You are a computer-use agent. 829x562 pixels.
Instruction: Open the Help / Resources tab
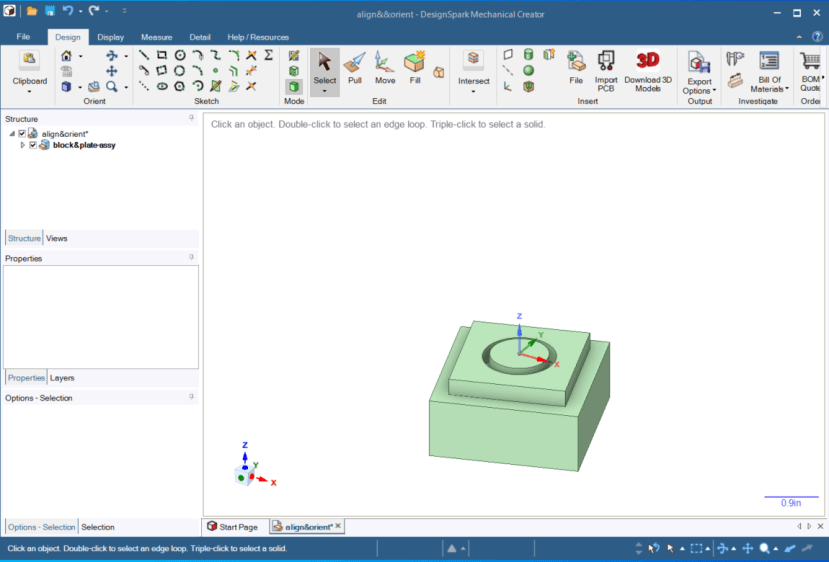coord(258,37)
